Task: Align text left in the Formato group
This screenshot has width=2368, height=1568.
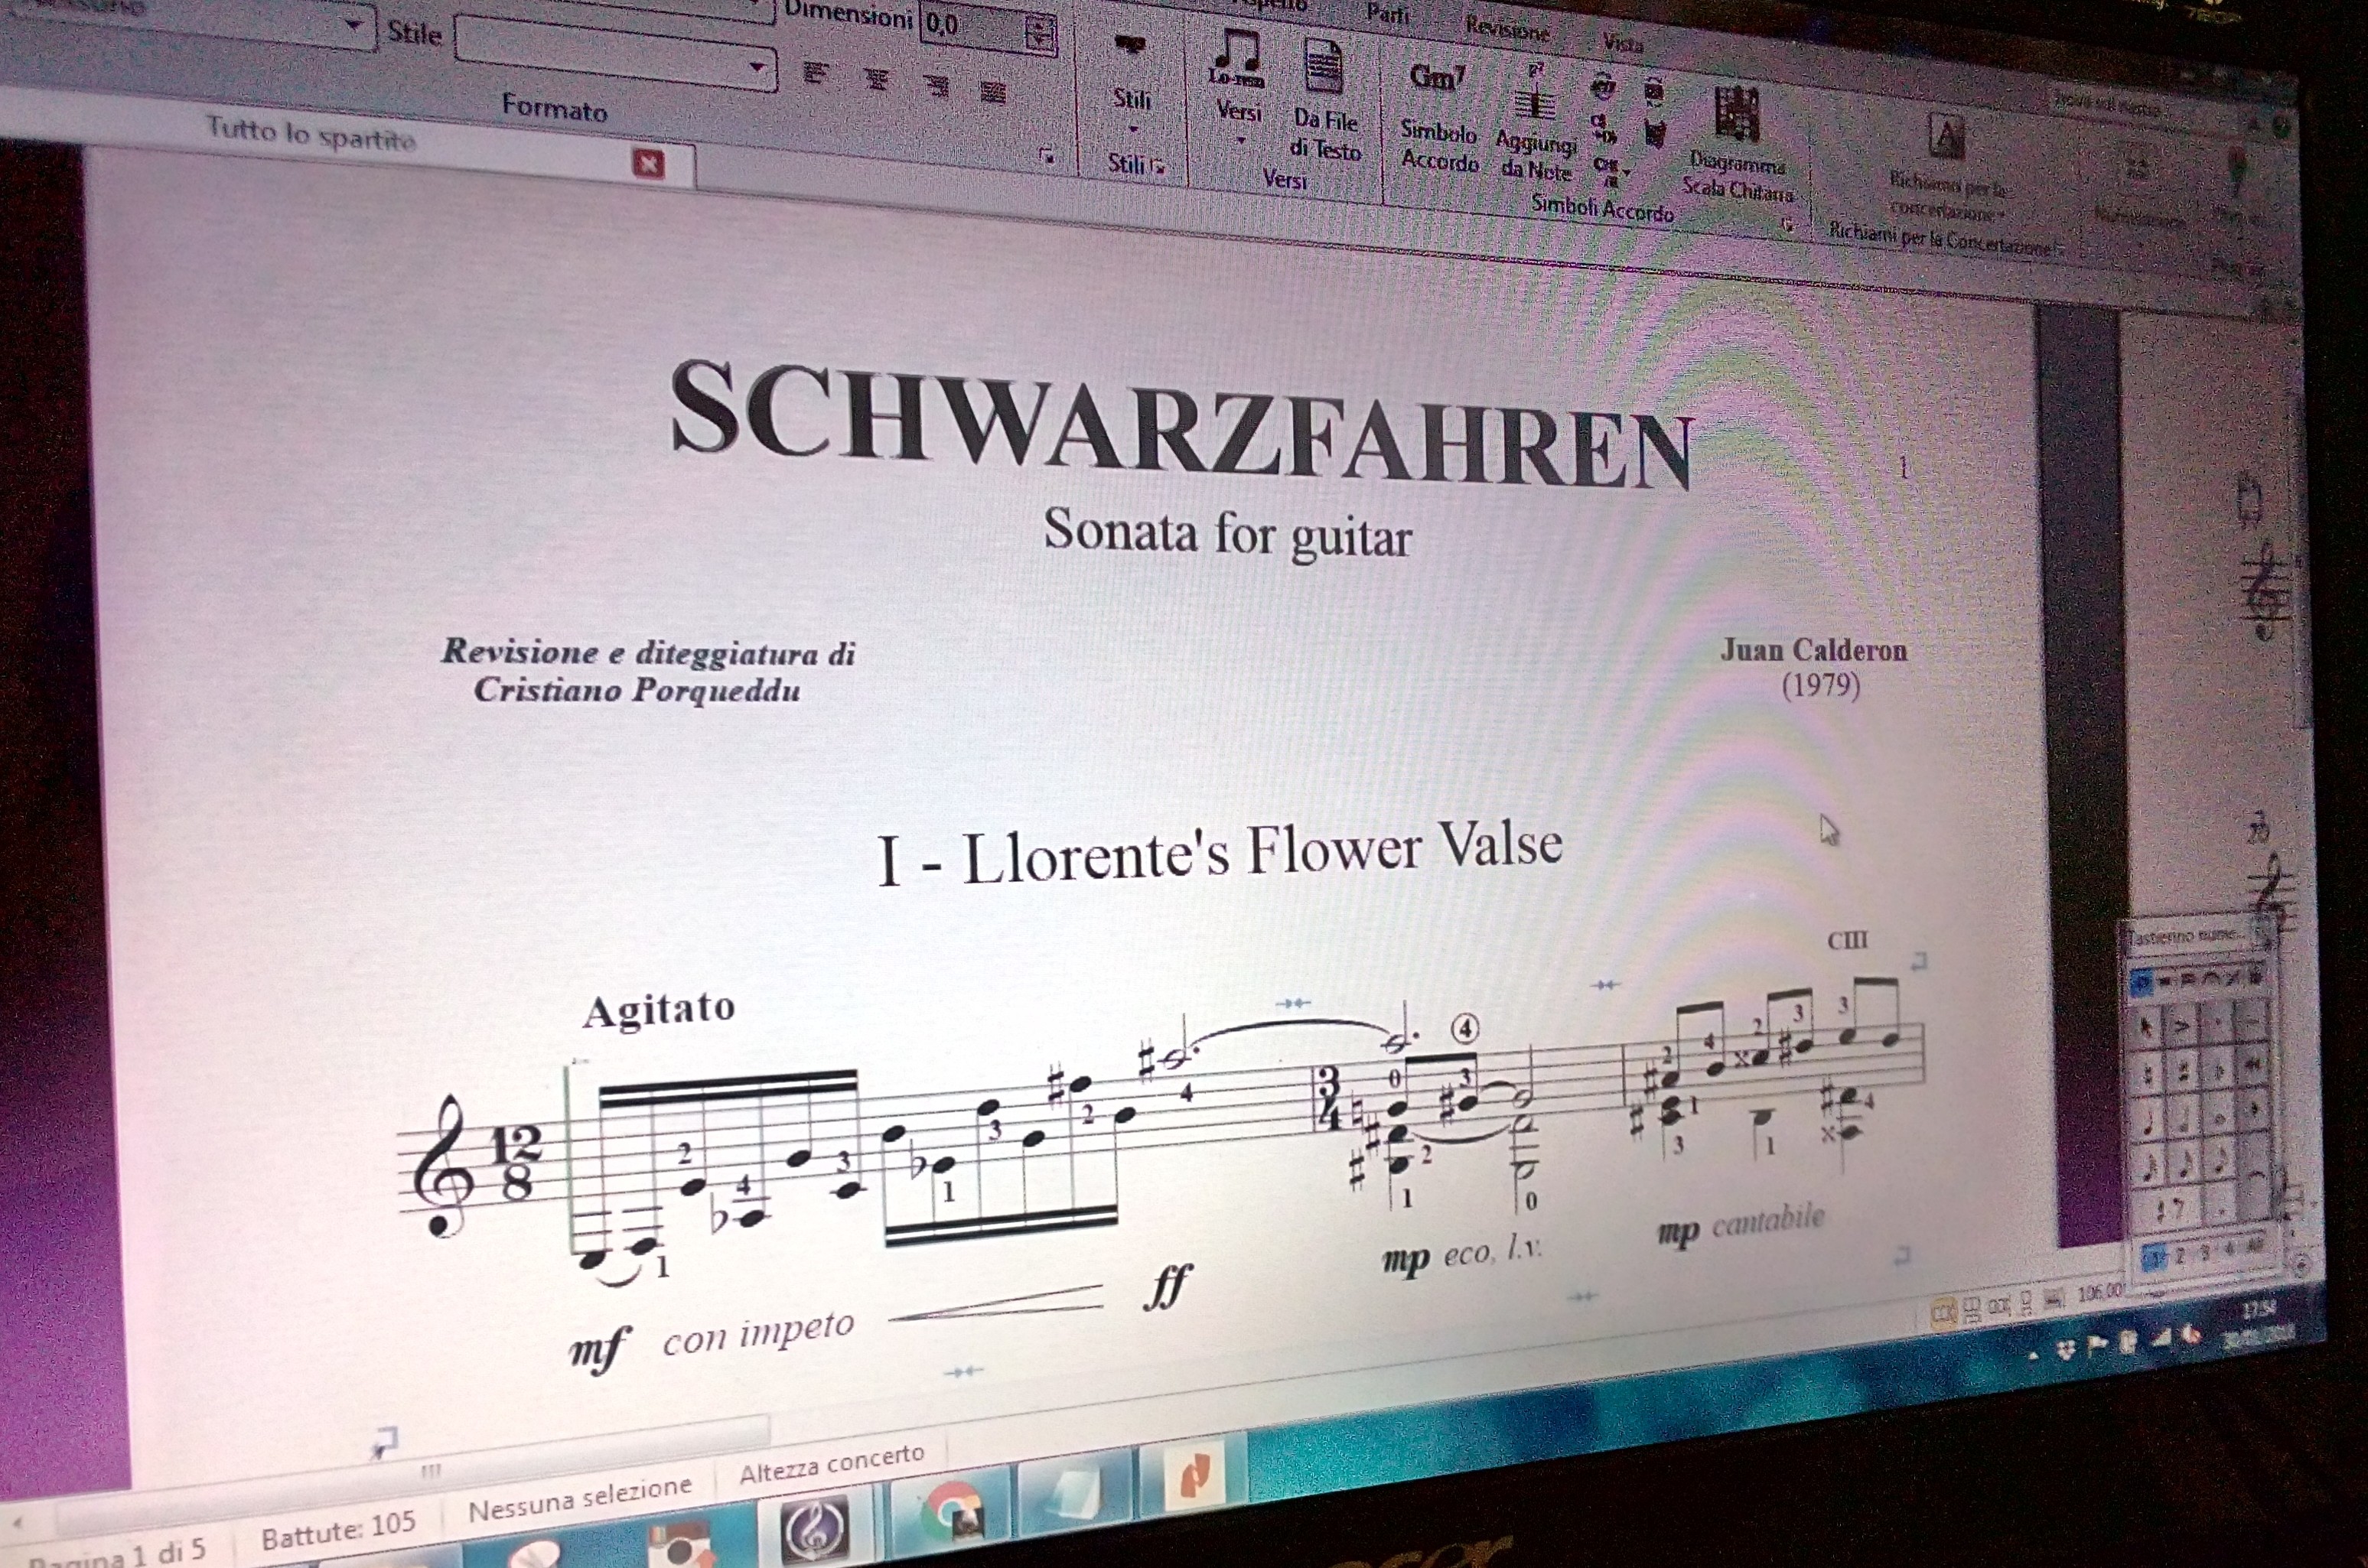Action: [x=817, y=74]
